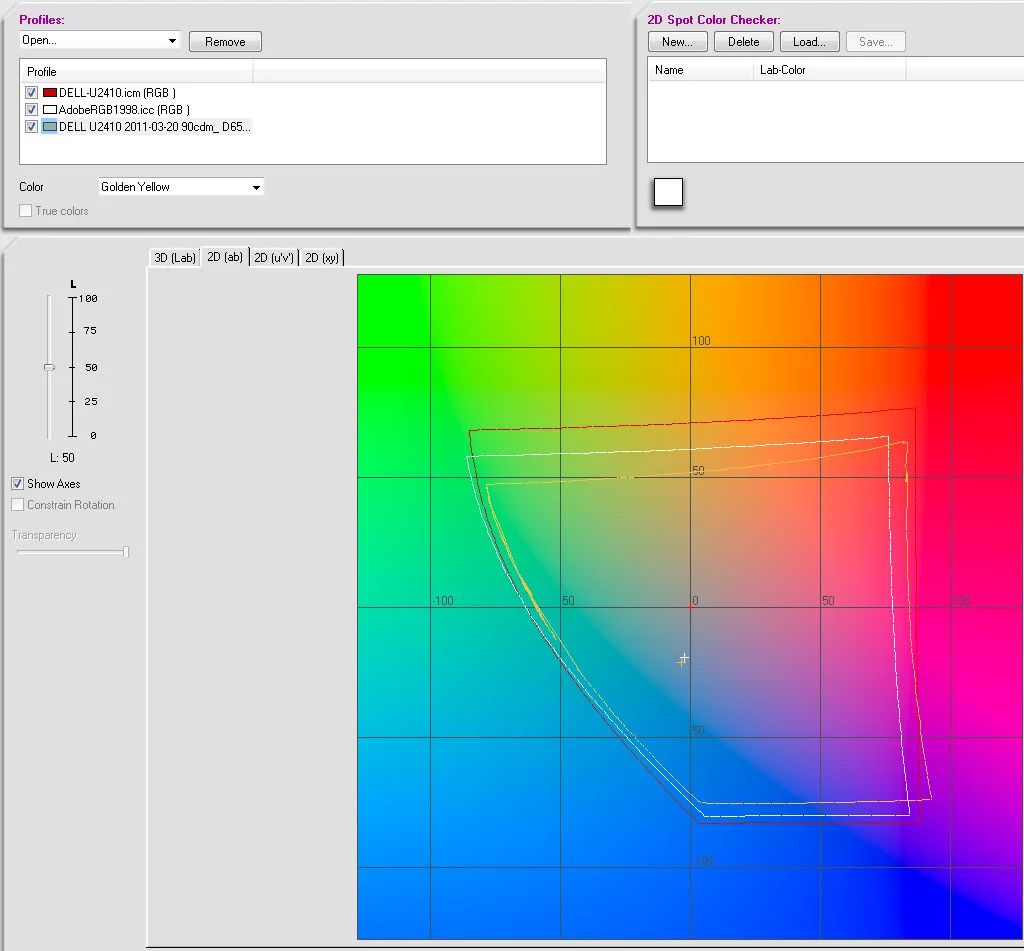Switch to the 2D (u'v') tab
1024x951 pixels.
click(274, 258)
